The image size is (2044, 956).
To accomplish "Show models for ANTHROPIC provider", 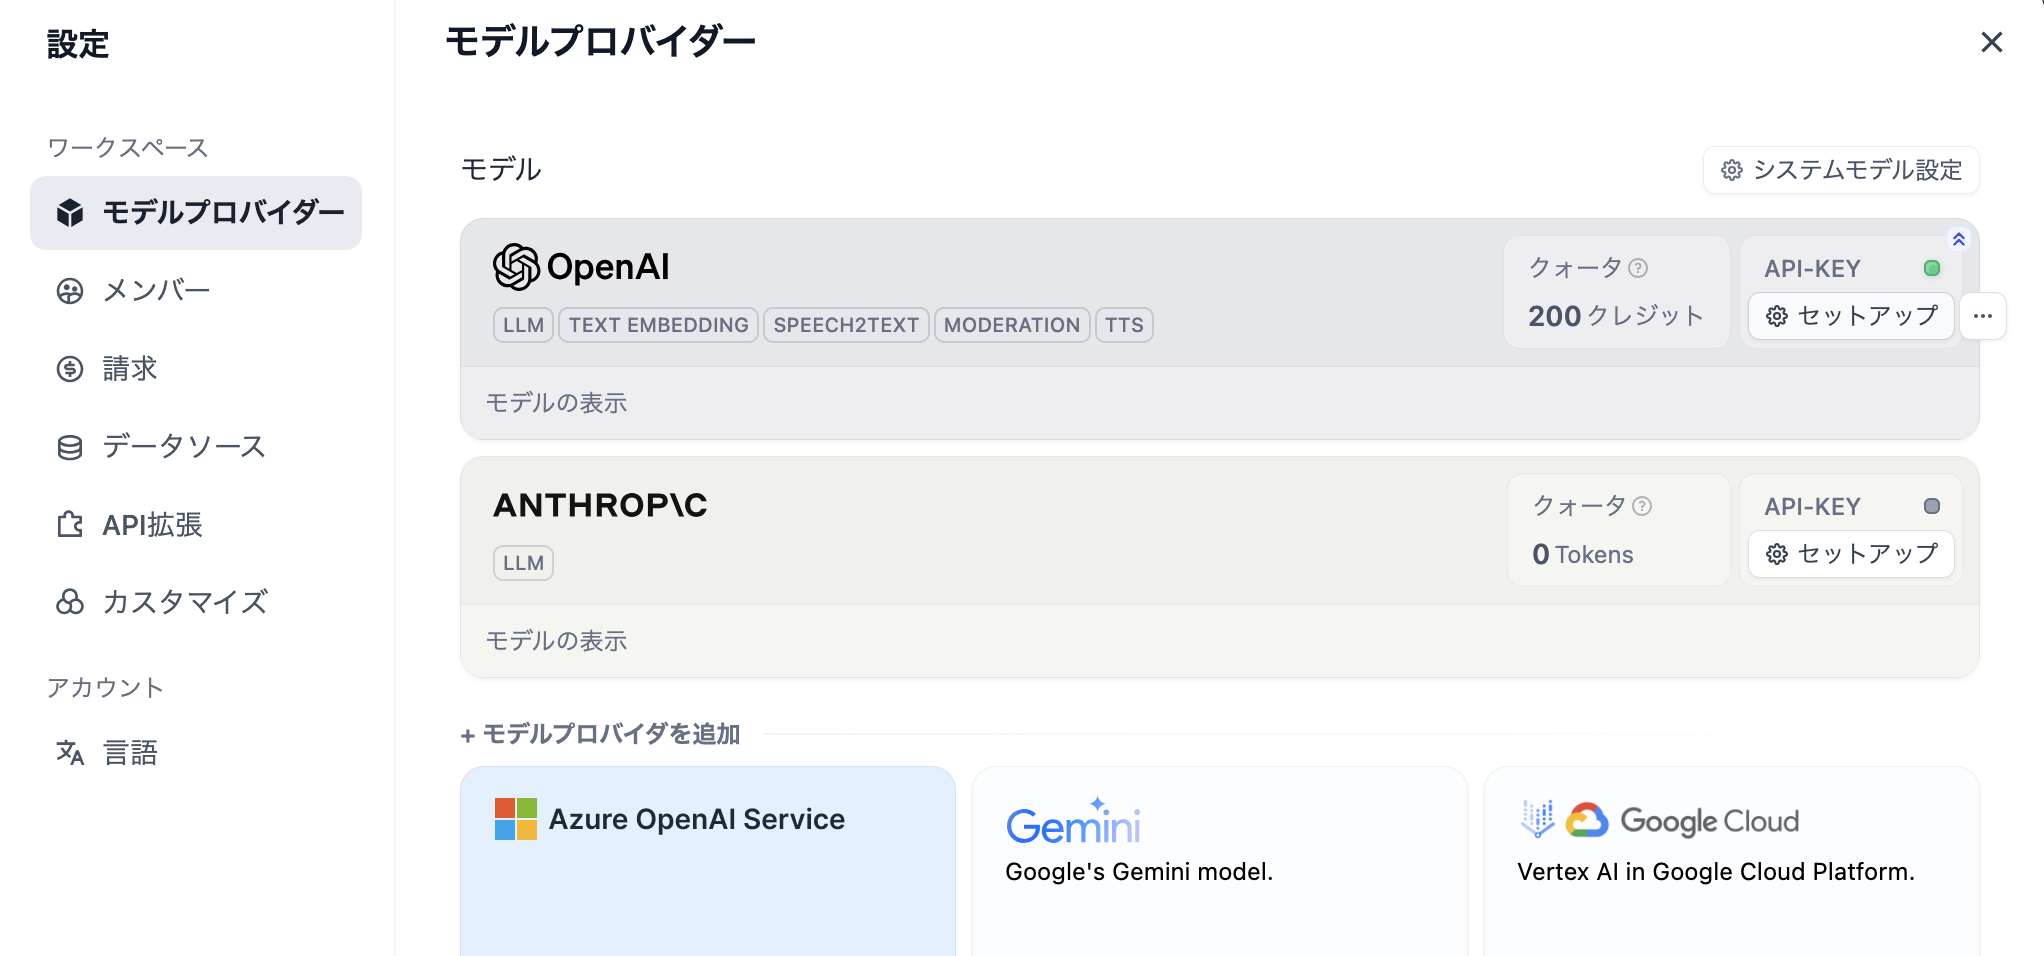I will (x=556, y=640).
